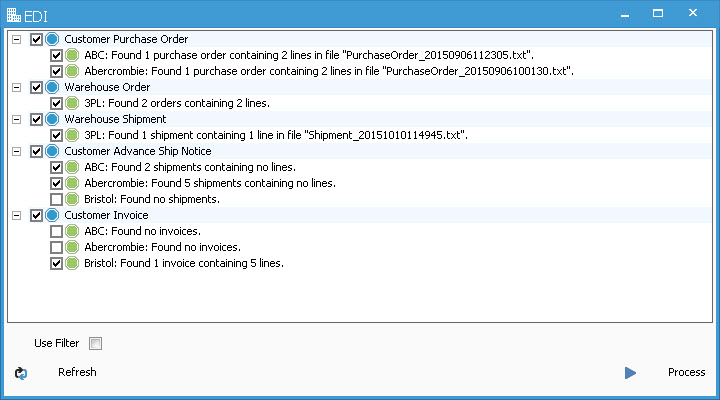Uncheck the 3PL shipment file checkbox
This screenshot has height=400, width=720.
pos(56,135)
